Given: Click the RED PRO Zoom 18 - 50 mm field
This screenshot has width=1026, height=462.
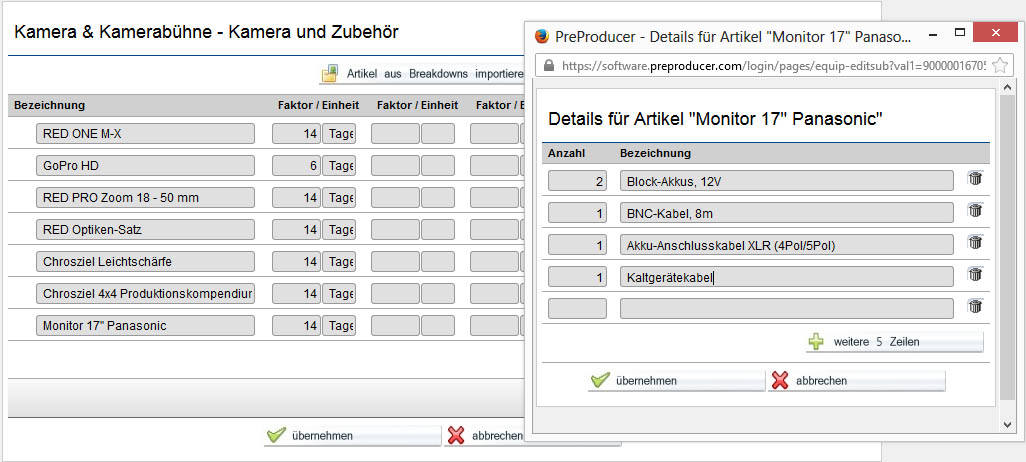Looking at the screenshot, I should tap(145, 198).
